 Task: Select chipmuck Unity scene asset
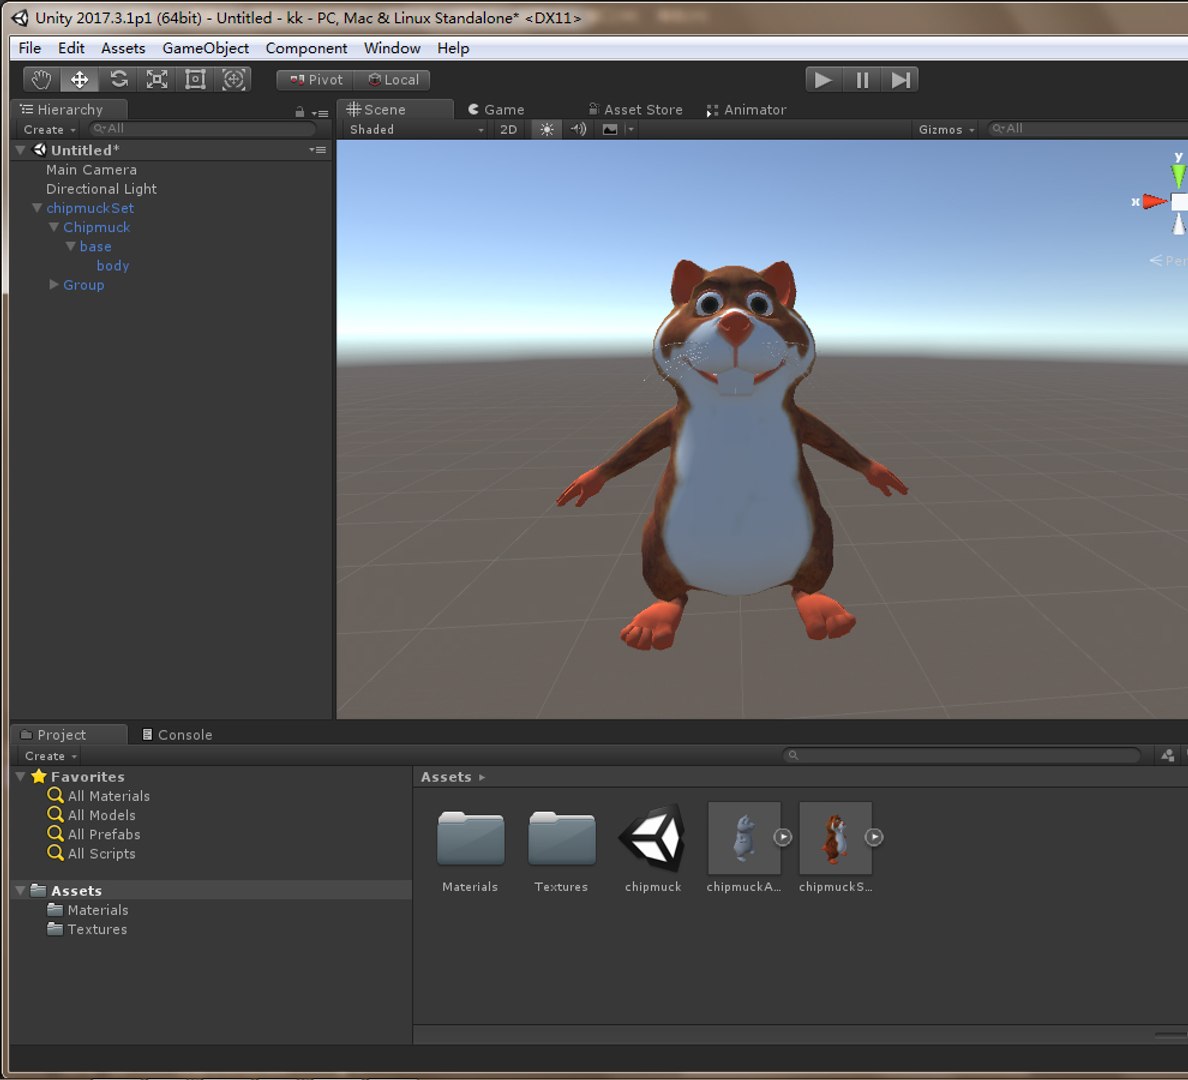click(652, 838)
